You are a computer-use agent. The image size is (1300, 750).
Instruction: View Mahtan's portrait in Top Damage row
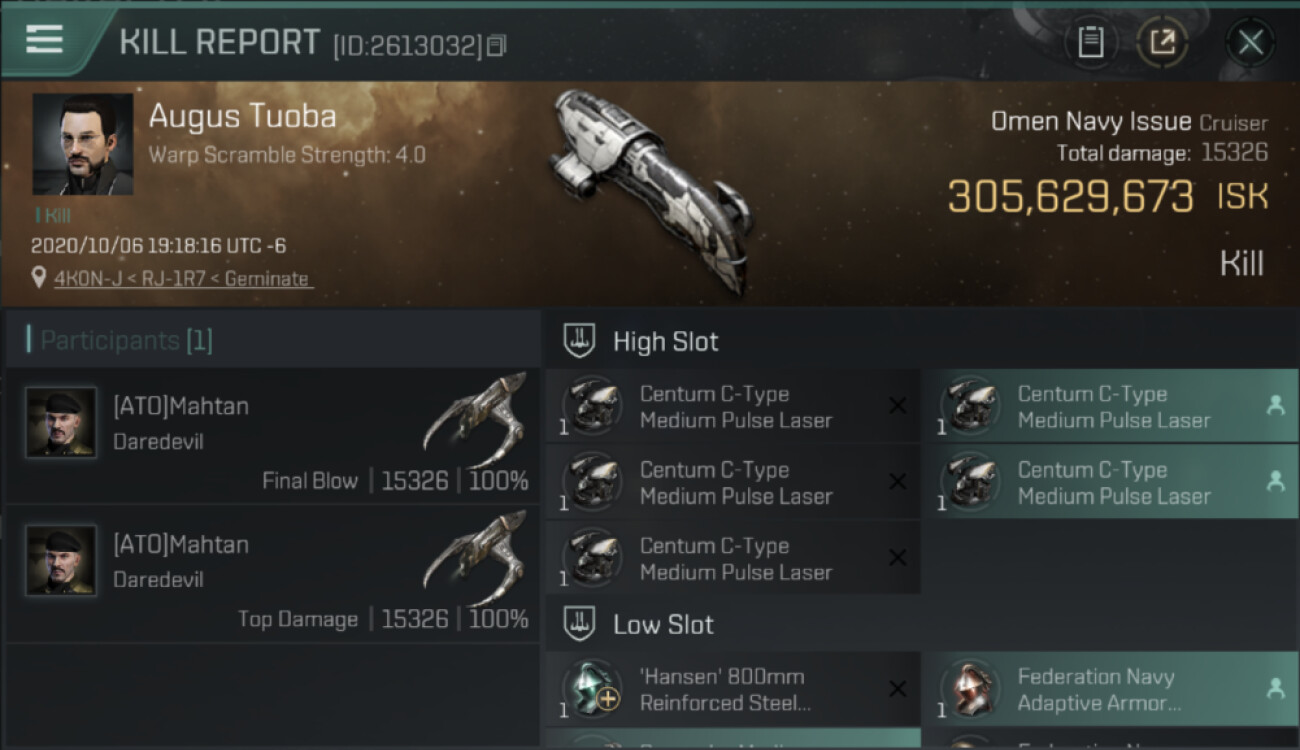coord(61,560)
